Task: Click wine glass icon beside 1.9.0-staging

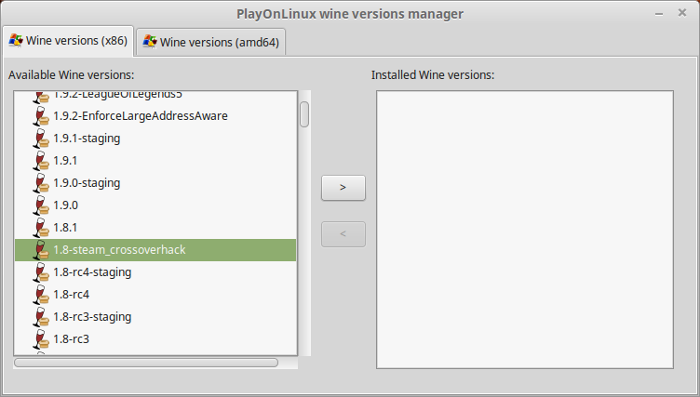Action: 41,183
